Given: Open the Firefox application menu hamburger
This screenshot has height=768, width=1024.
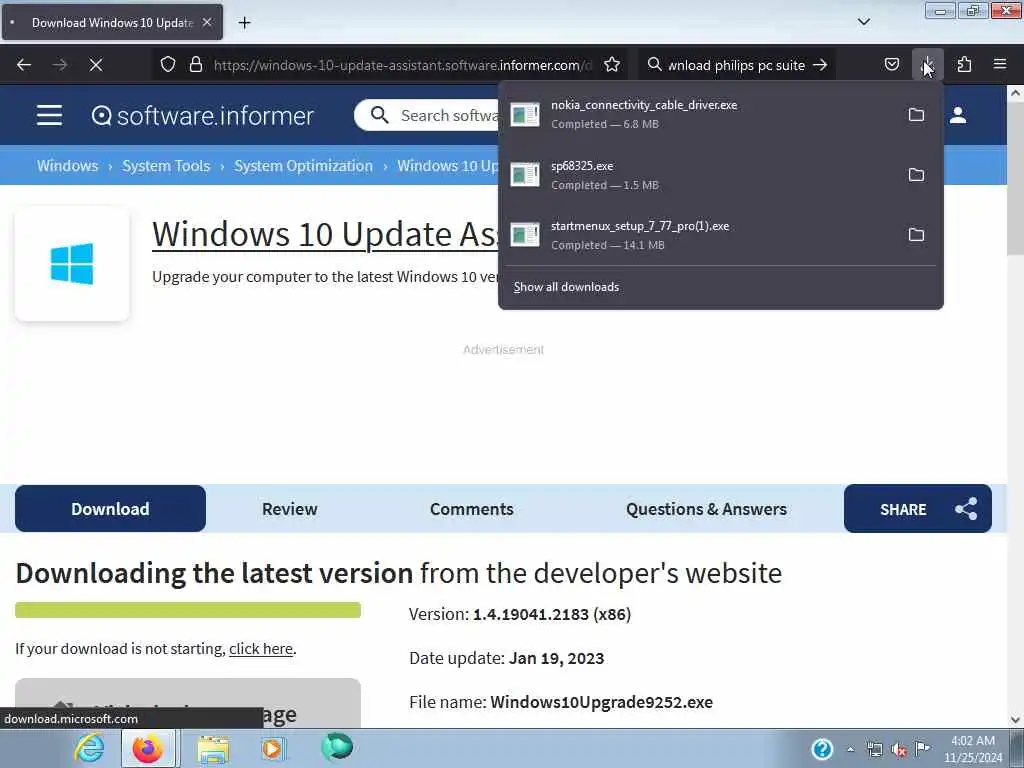Looking at the screenshot, I should (1000, 64).
